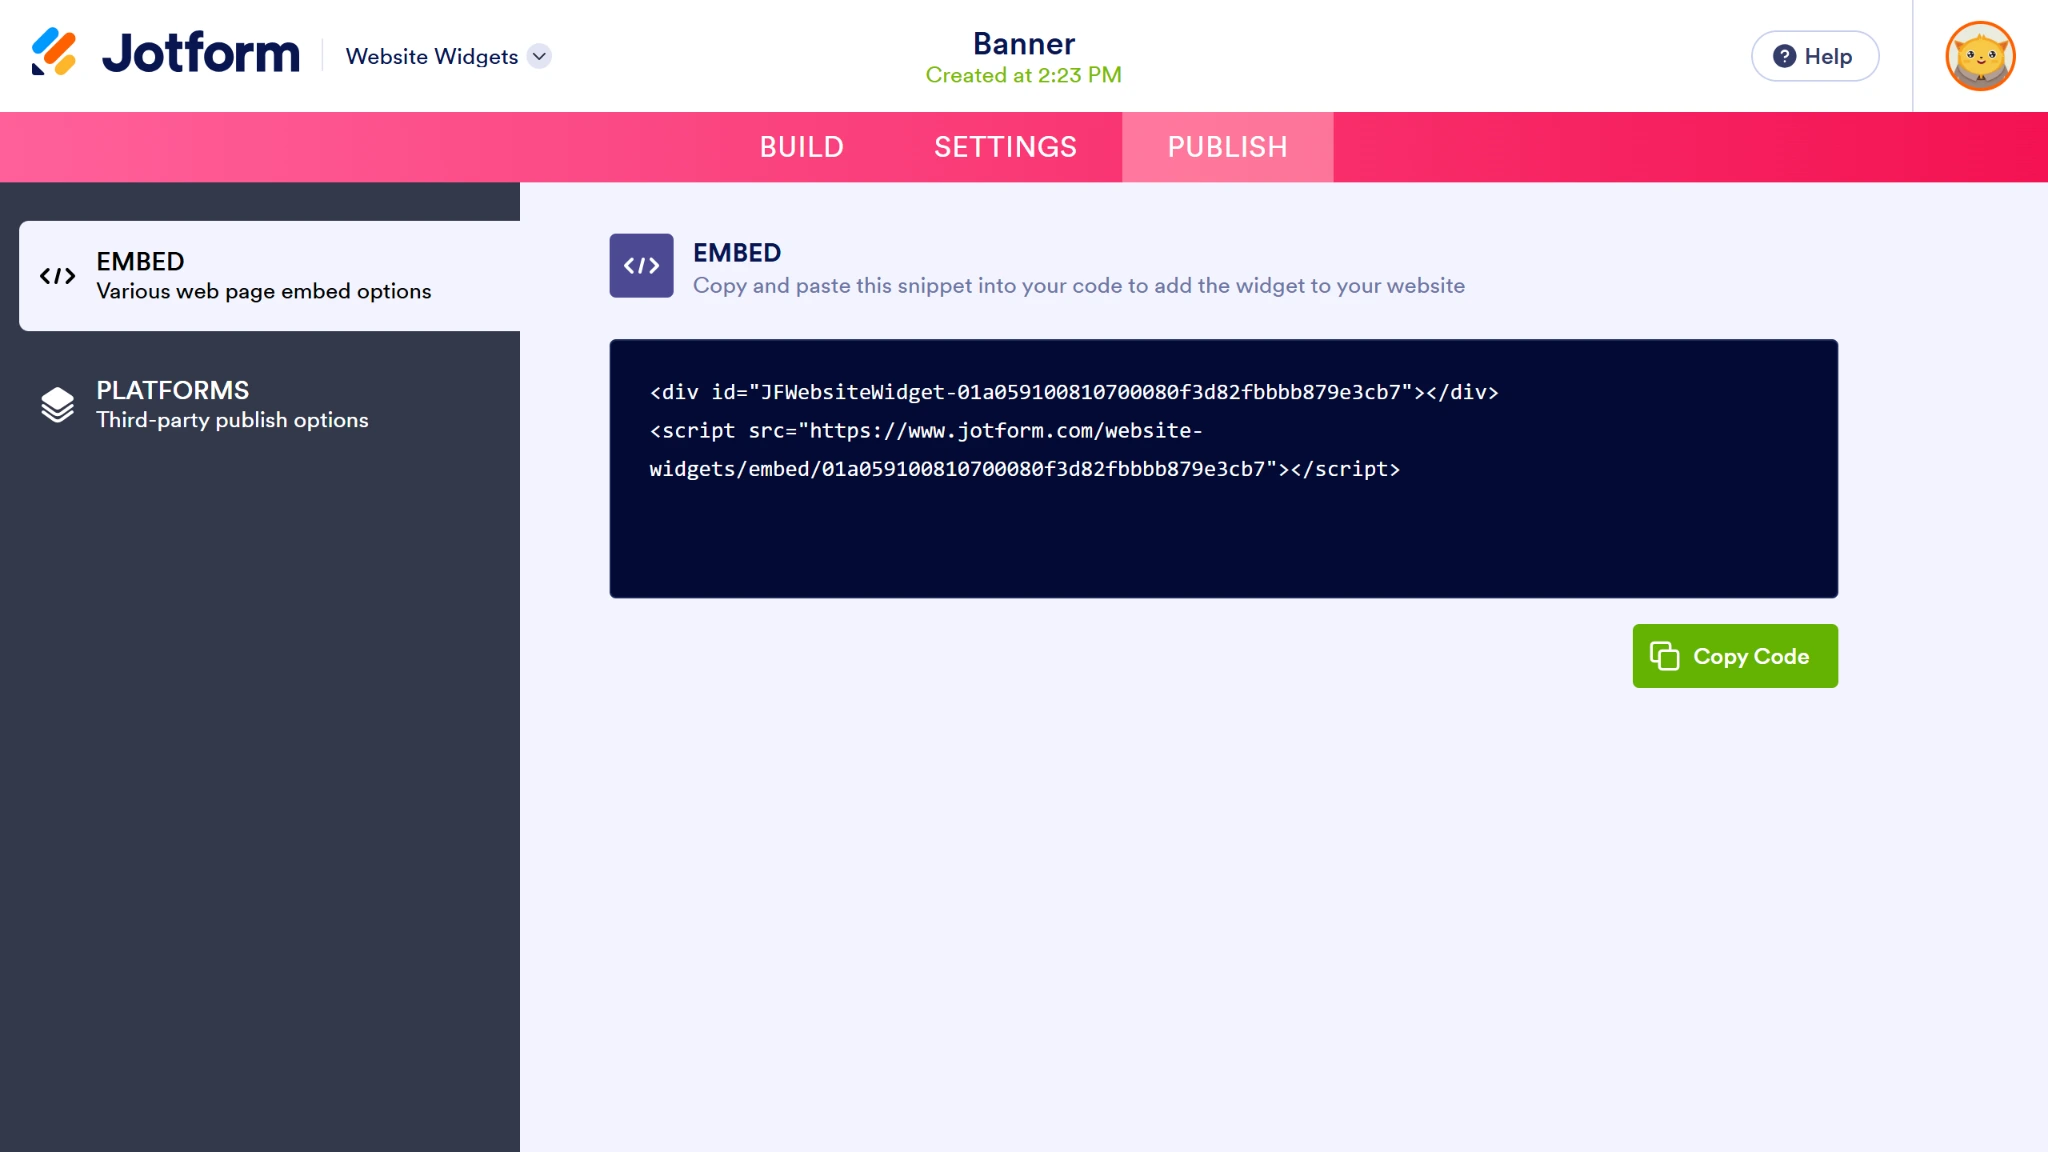Open the user avatar profile menu
Screen dimensions: 2048x1152
coord(1980,56)
